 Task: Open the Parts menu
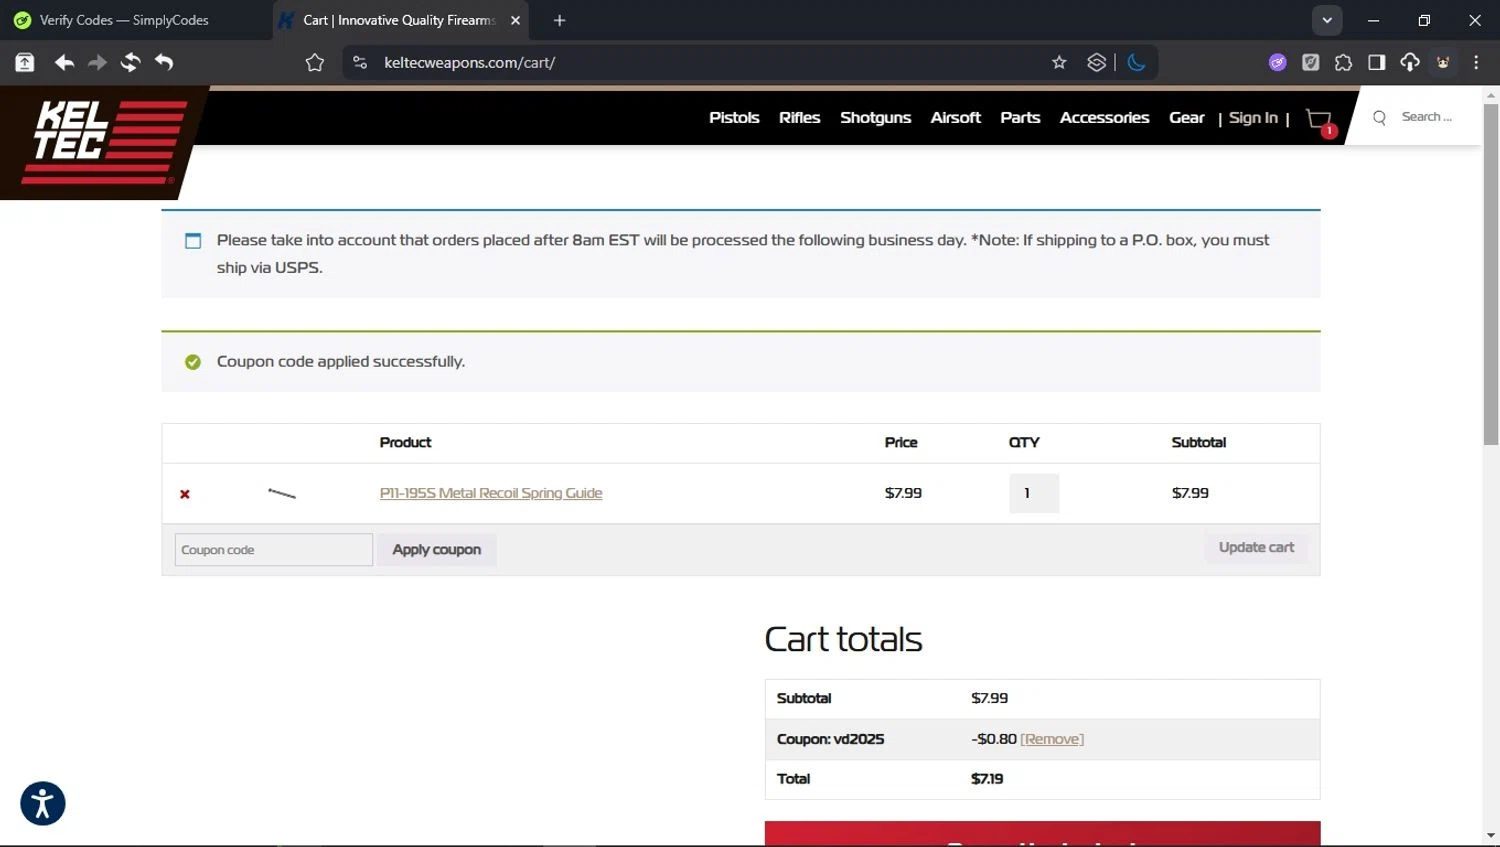pyautogui.click(x=1020, y=118)
